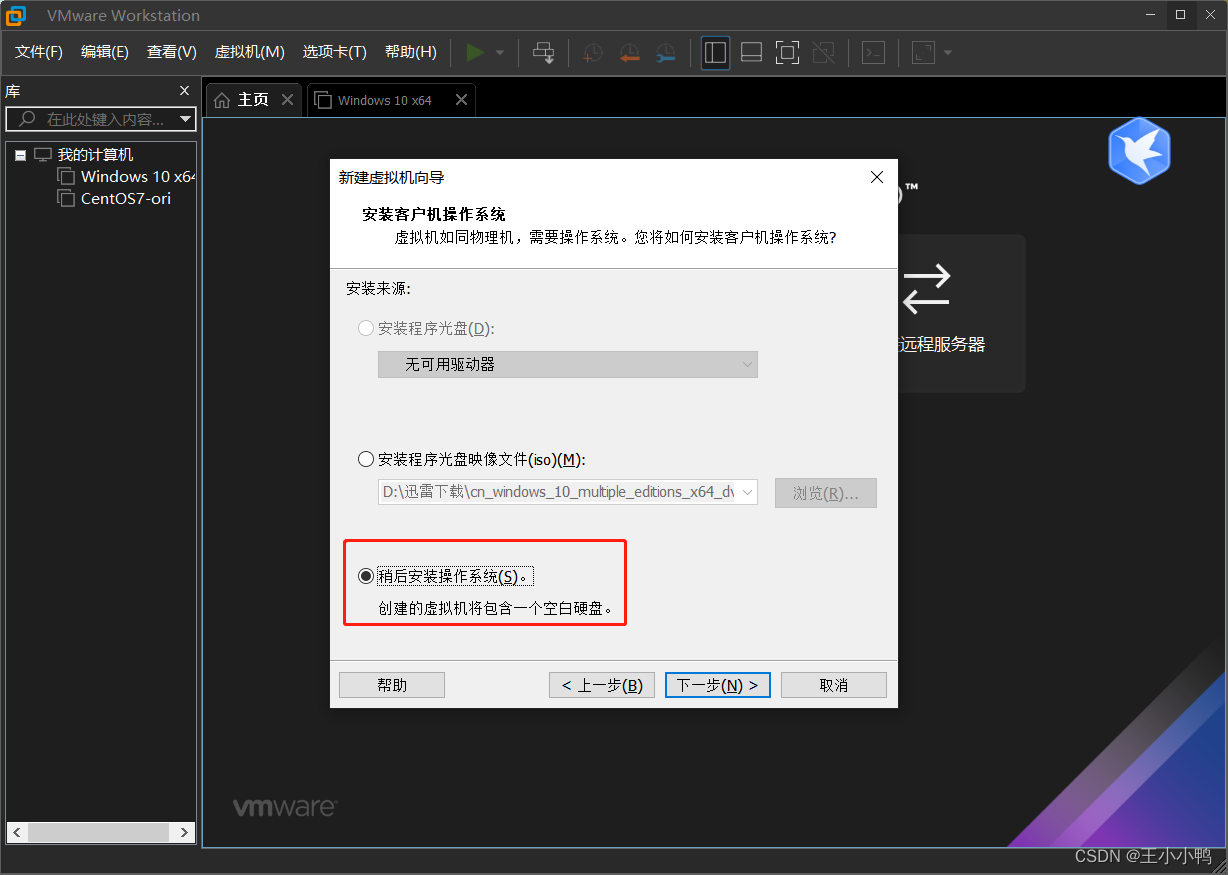Open stretch display dropdown arrow
This screenshot has height=875, width=1228.
pos(948,52)
